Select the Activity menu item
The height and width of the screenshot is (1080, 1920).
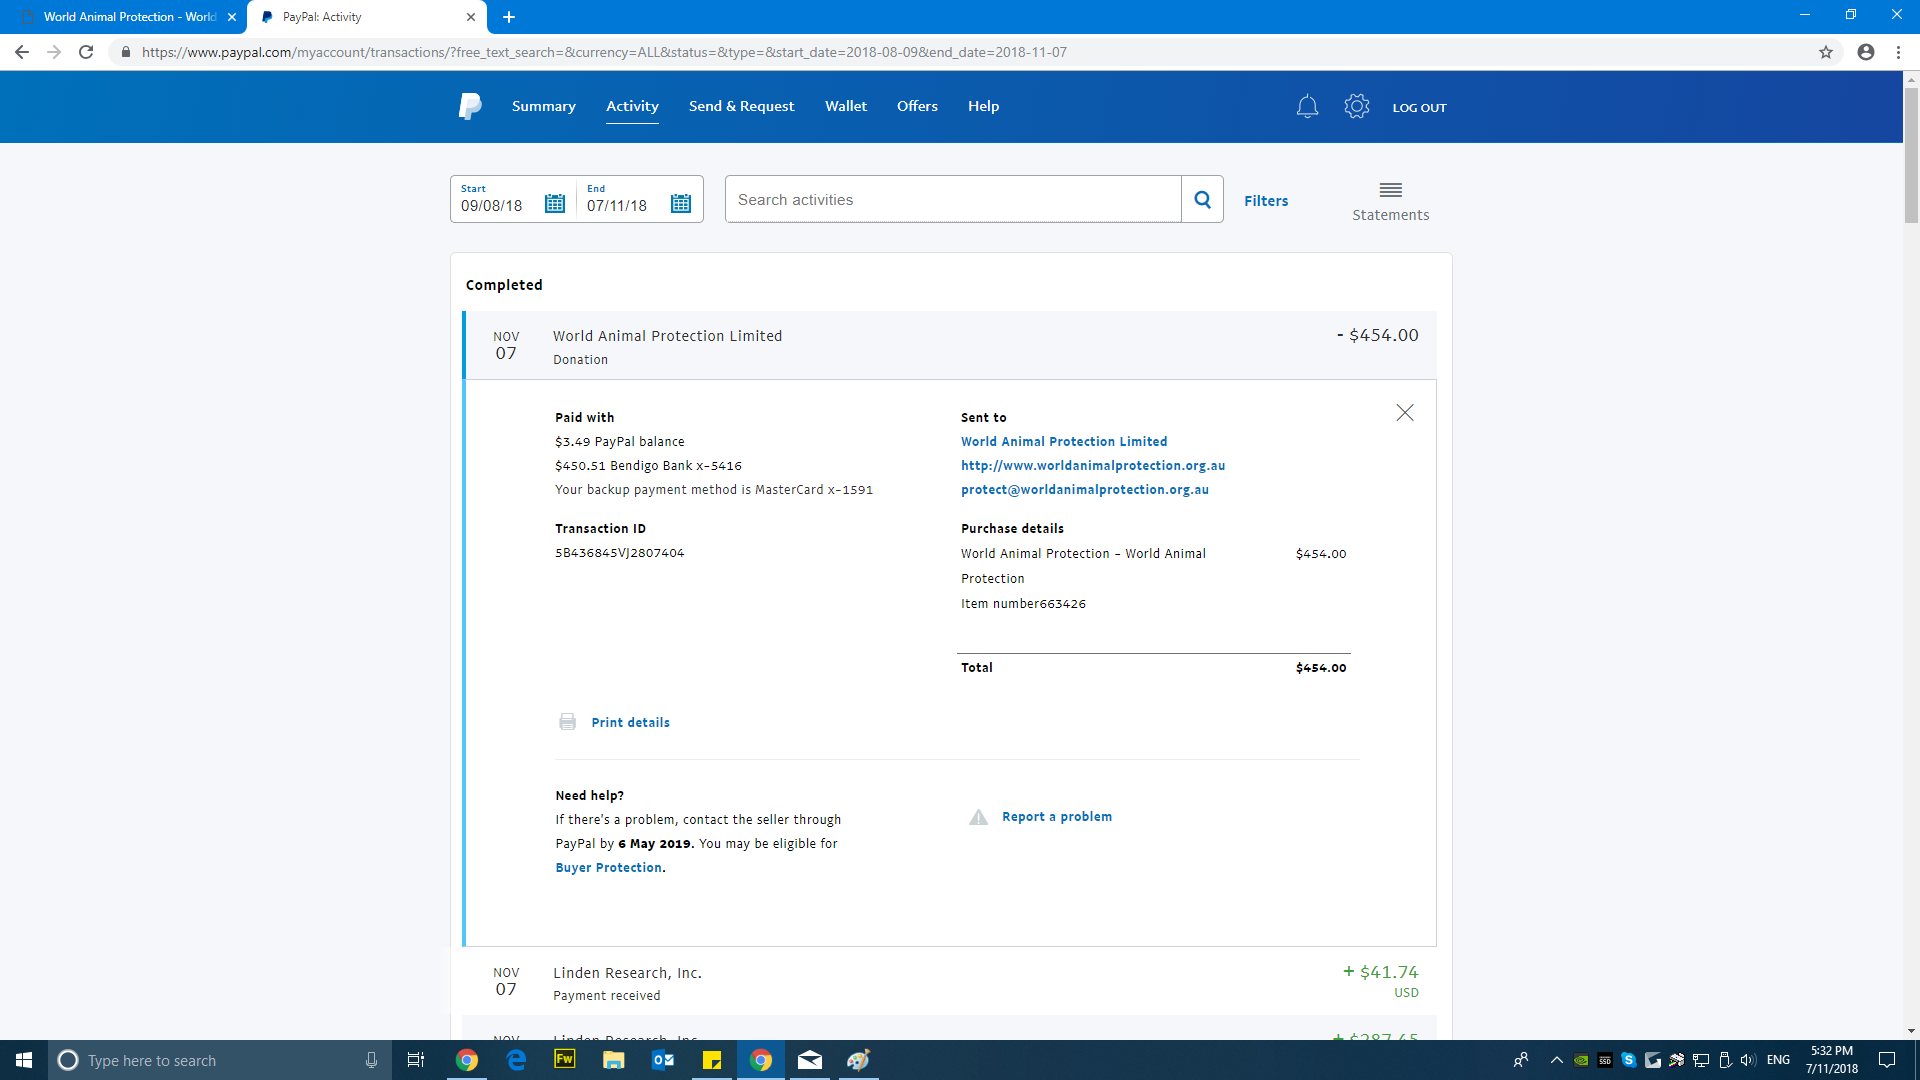point(632,106)
